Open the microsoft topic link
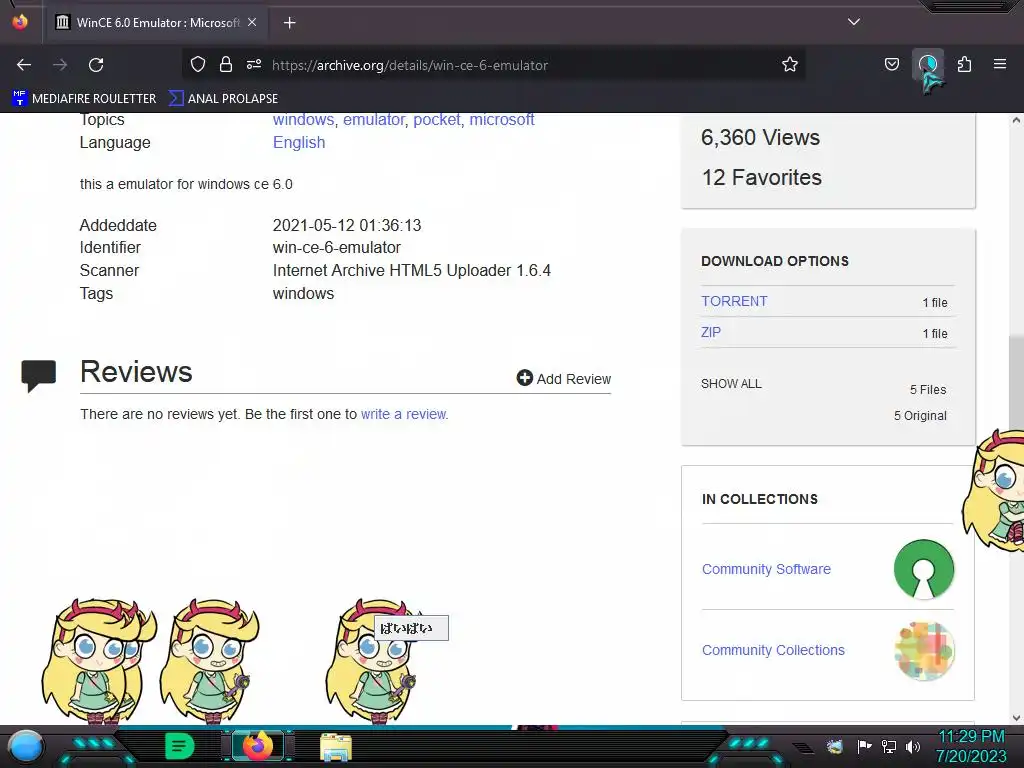 pos(502,120)
